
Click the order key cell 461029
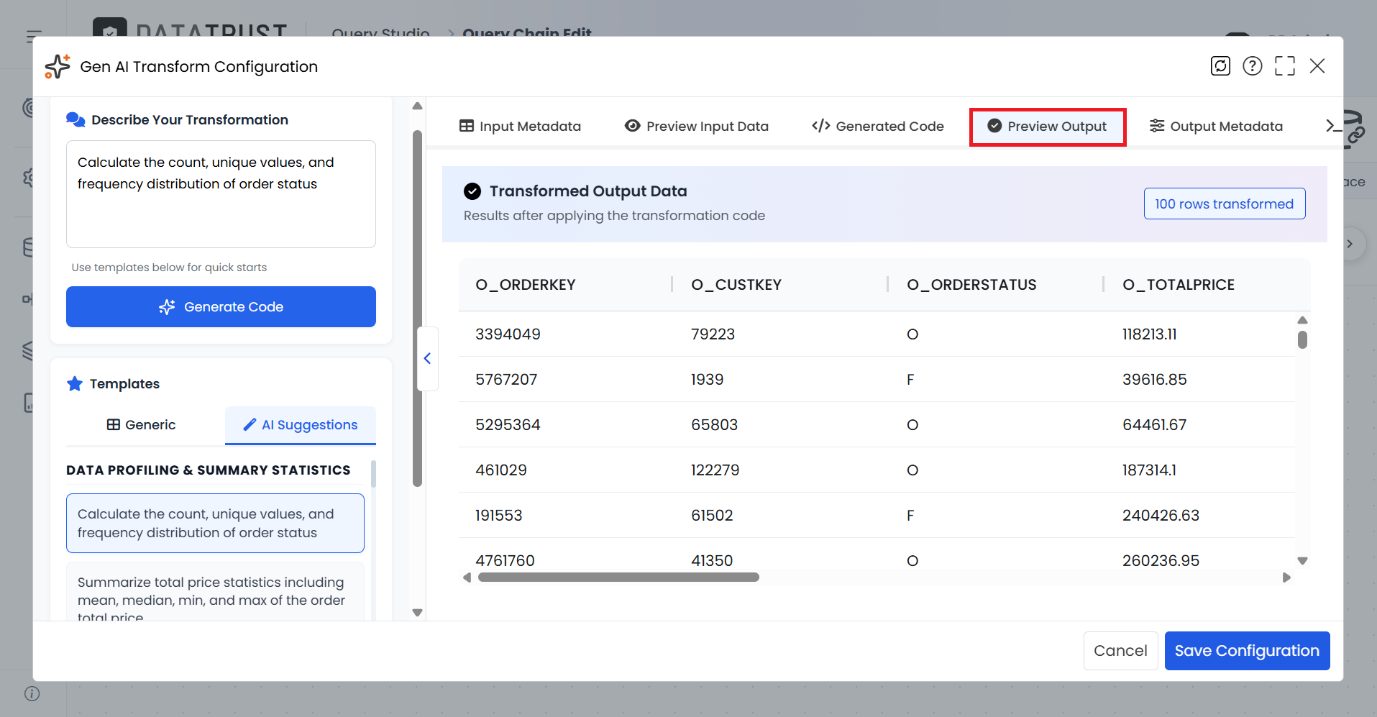pyautogui.click(x=501, y=470)
